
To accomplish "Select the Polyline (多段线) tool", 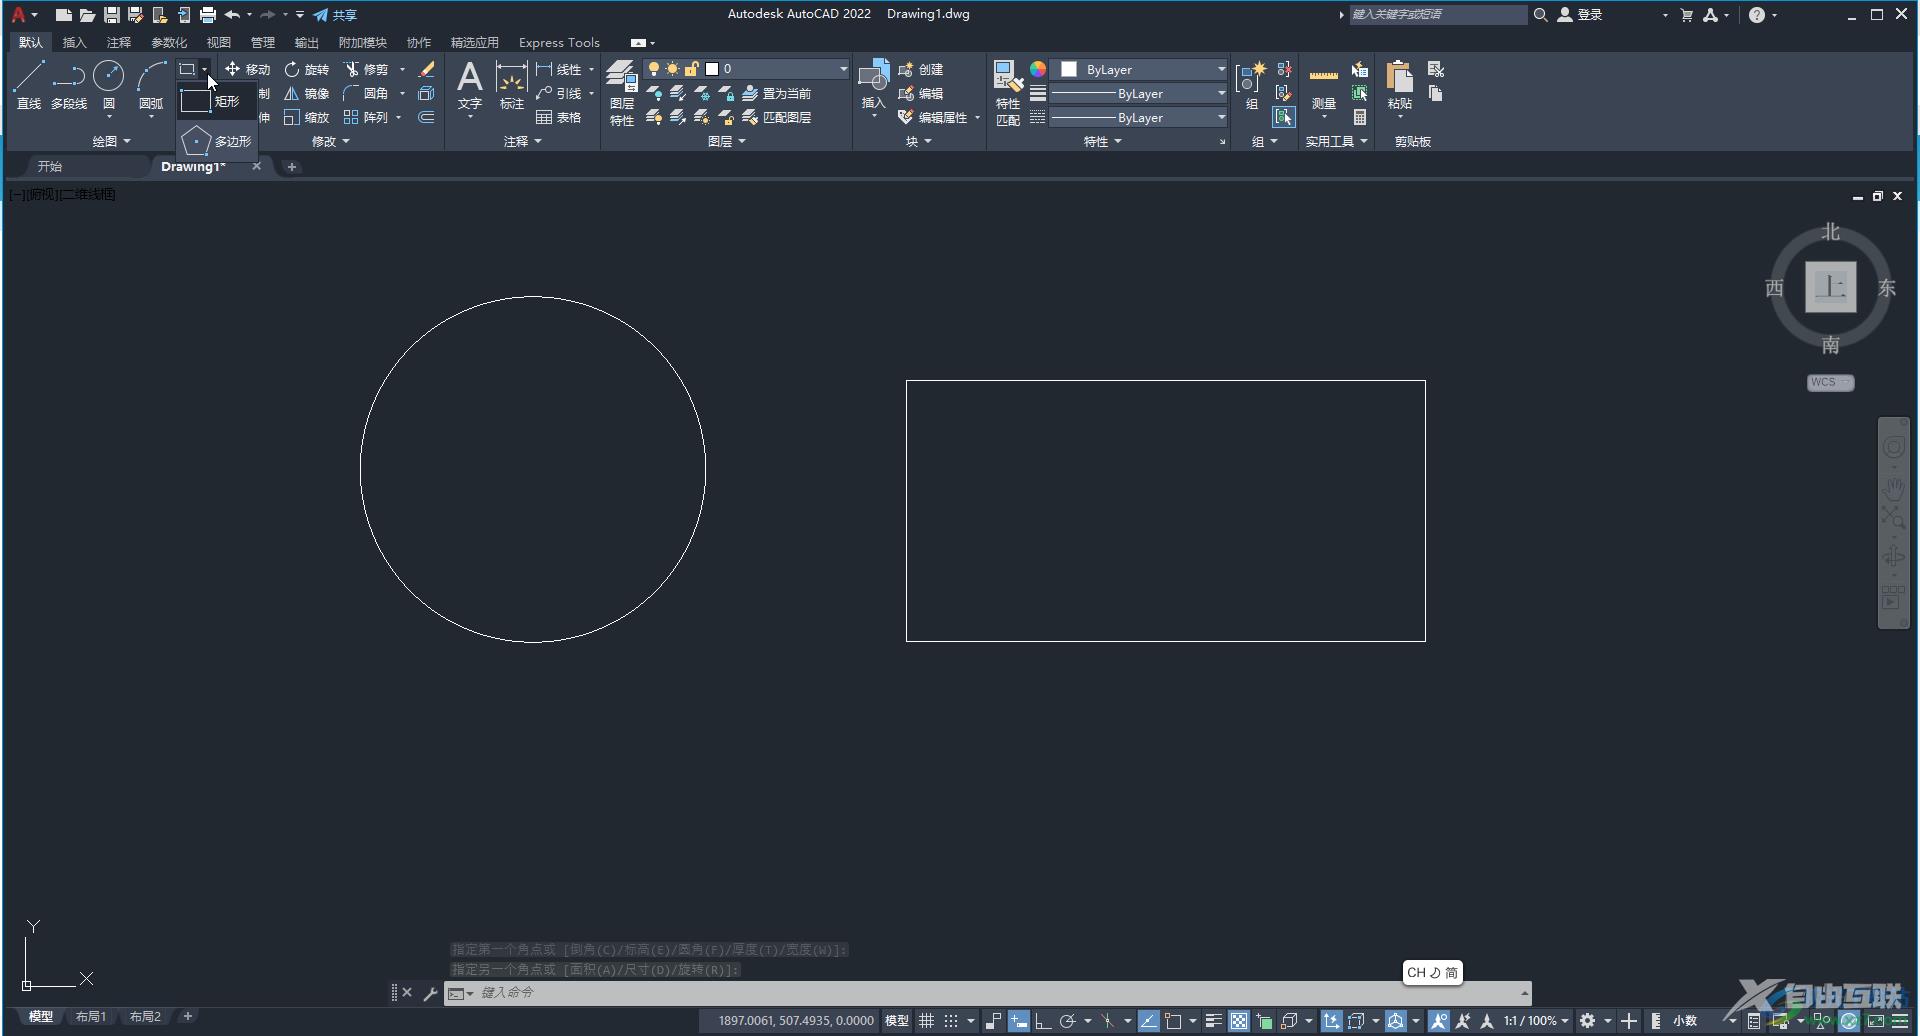I will pos(69,84).
